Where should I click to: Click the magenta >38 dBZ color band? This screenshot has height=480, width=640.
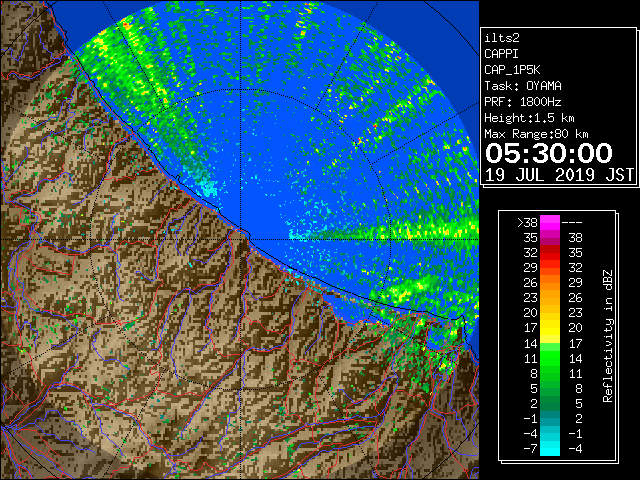coord(550,222)
